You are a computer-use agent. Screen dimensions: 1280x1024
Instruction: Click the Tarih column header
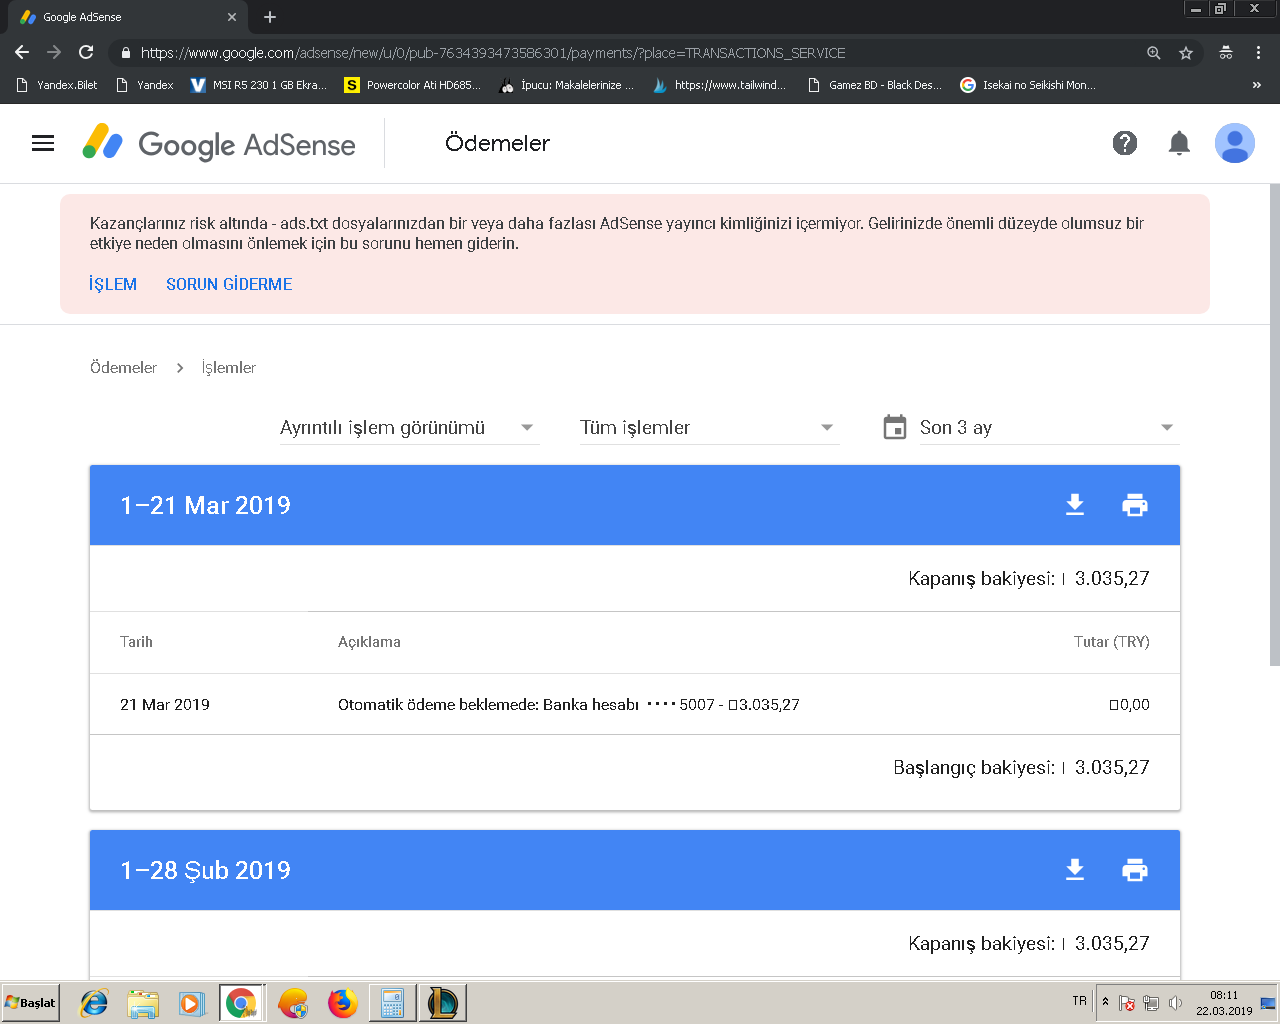(136, 642)
